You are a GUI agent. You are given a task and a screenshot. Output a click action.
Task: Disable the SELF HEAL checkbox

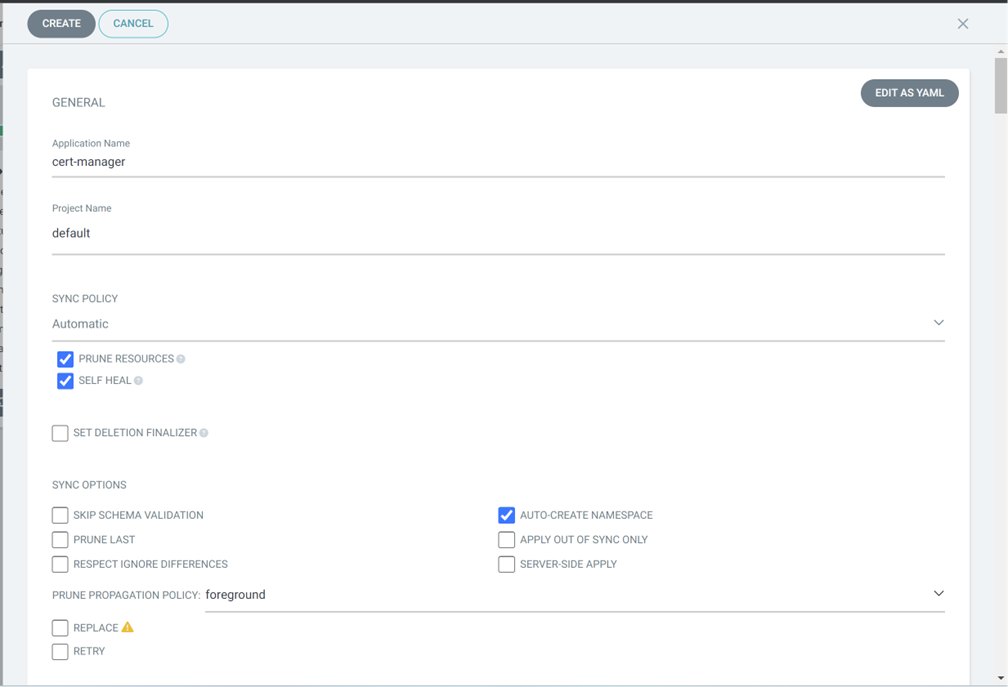65,381
